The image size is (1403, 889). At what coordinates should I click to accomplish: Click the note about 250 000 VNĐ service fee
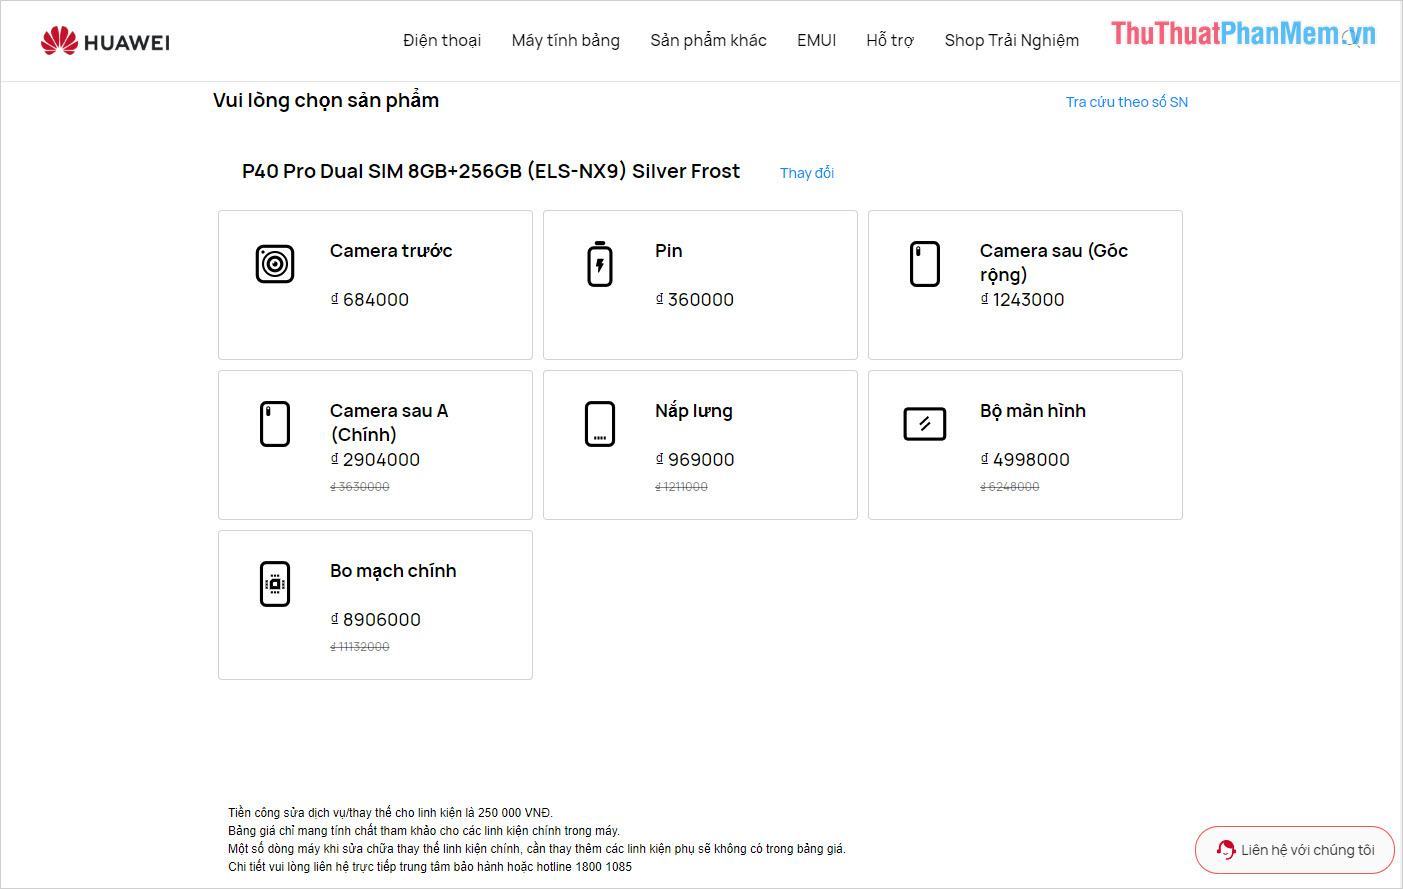390,813
